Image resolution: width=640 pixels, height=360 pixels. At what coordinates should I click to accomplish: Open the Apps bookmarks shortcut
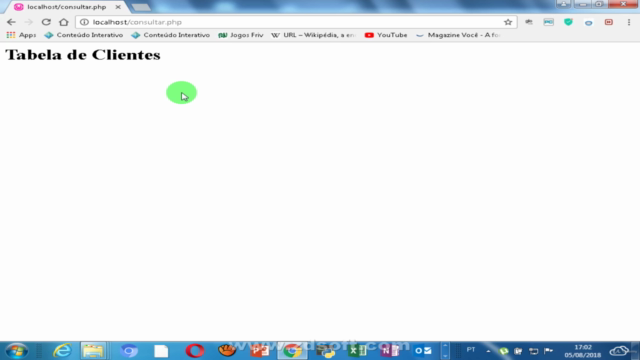click(21, 35)
